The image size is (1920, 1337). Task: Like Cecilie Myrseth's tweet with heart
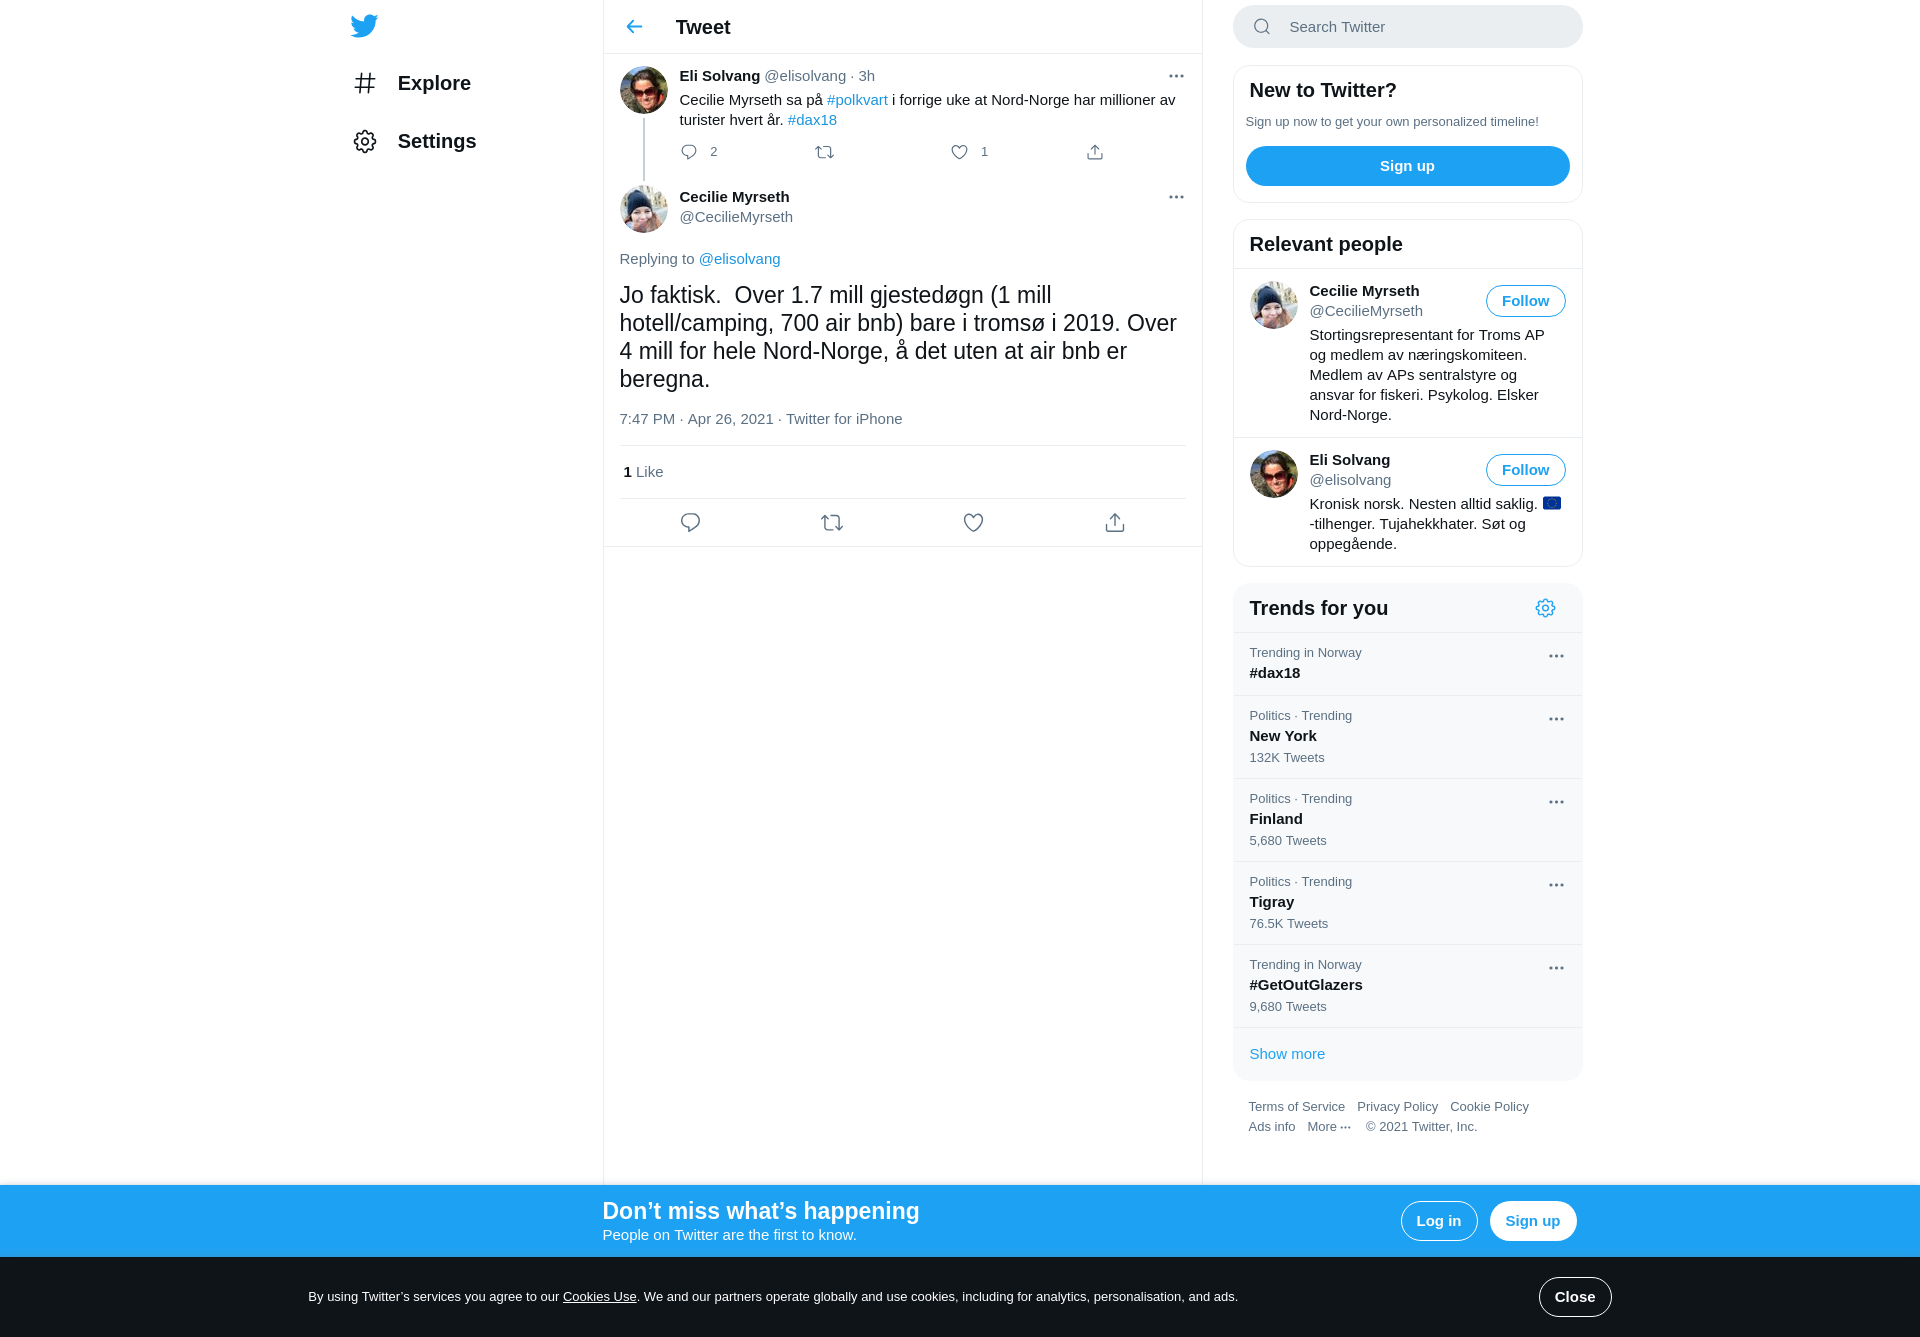(x=973, y=523)
